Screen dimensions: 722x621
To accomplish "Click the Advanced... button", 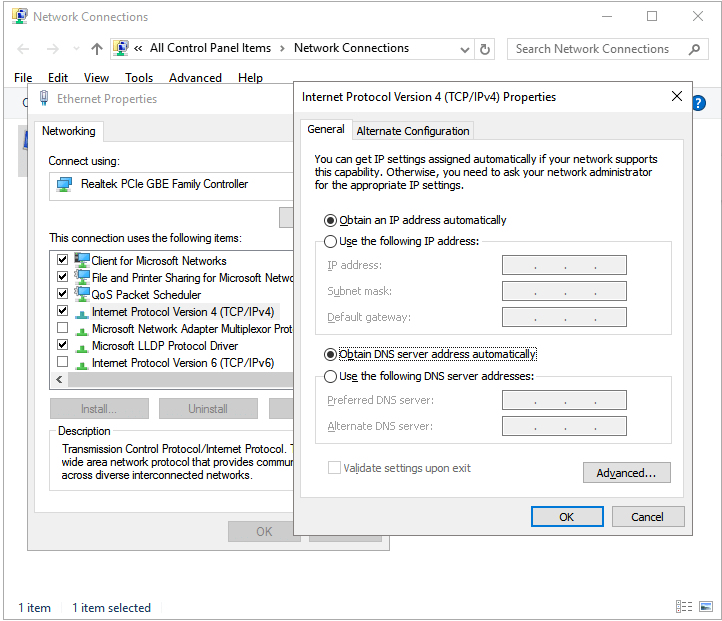I will pos(626,473).
